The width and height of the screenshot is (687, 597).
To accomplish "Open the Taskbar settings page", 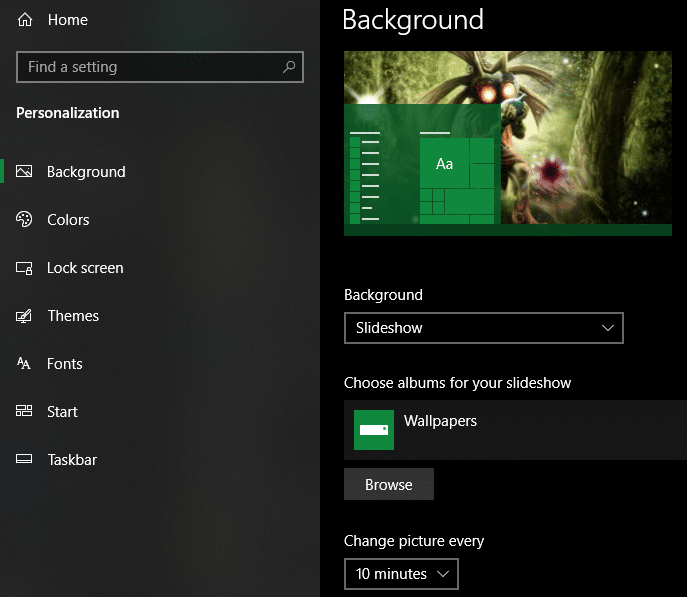I will click(x=72, y=459).
